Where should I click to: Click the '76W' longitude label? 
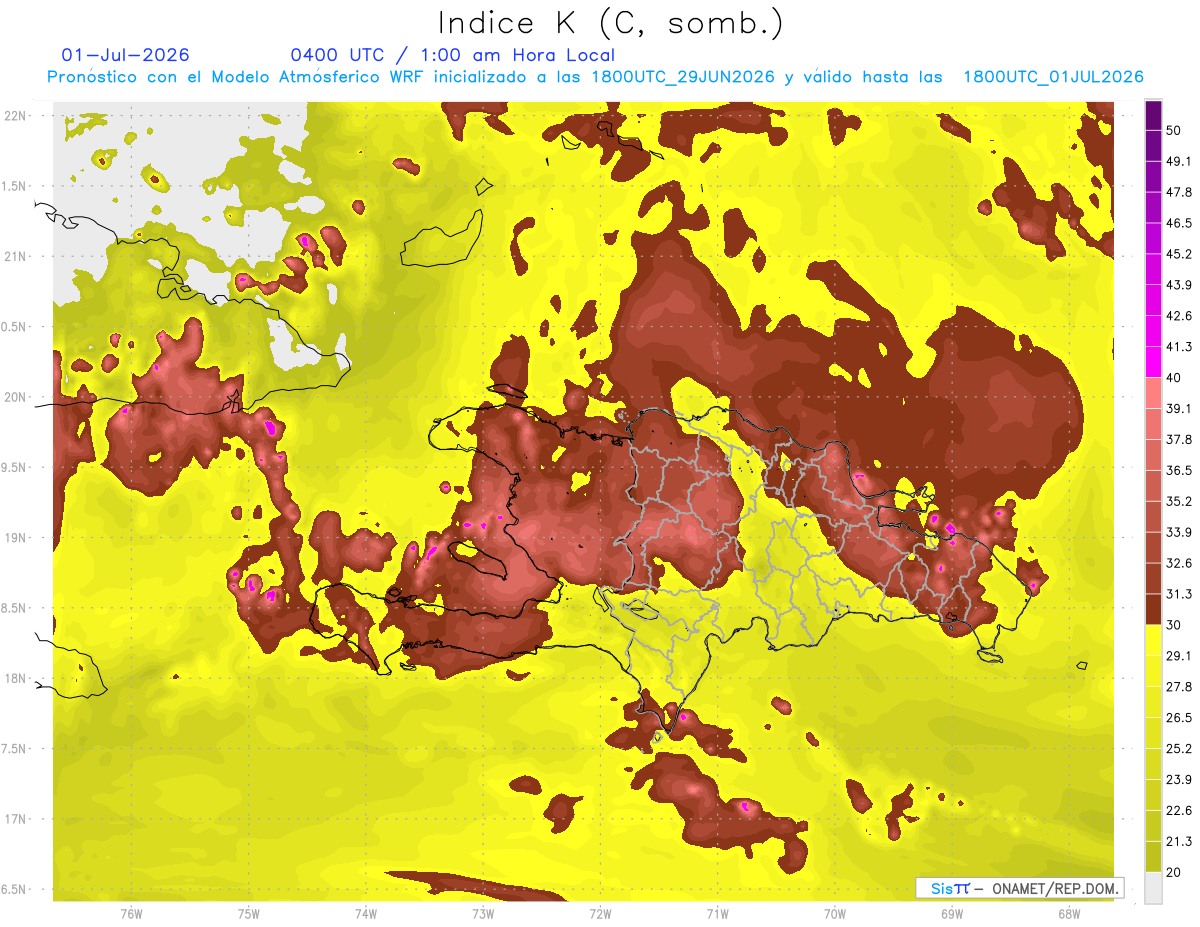coord(130,913)
